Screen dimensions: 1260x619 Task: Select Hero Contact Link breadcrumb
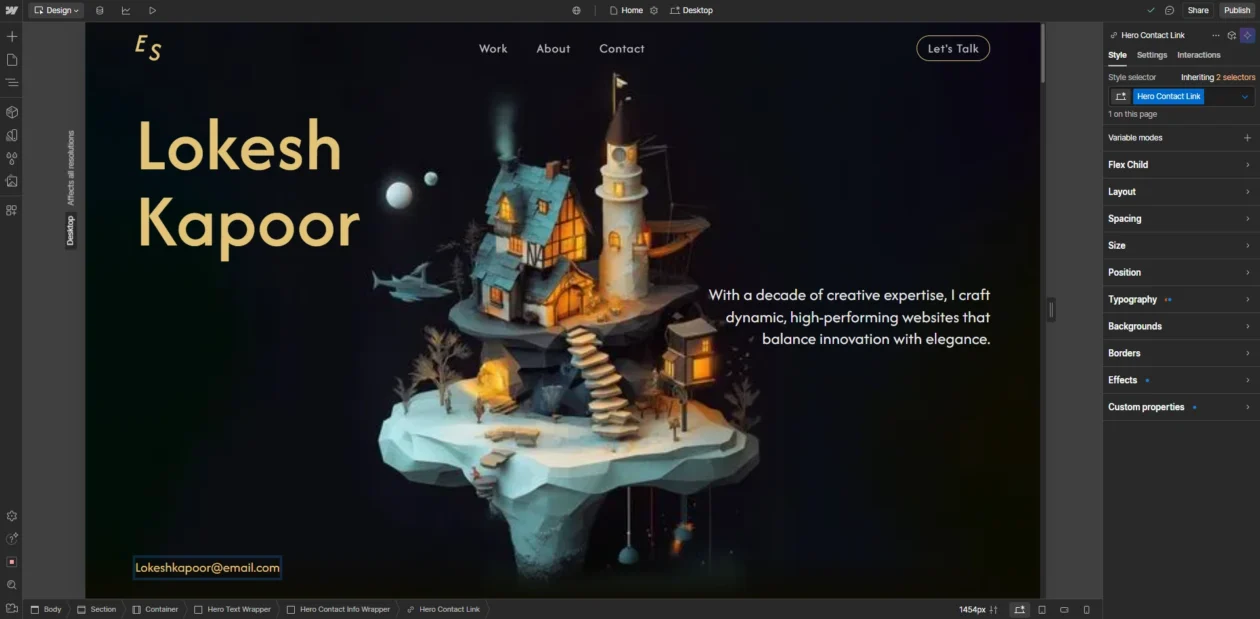point(443,609)
